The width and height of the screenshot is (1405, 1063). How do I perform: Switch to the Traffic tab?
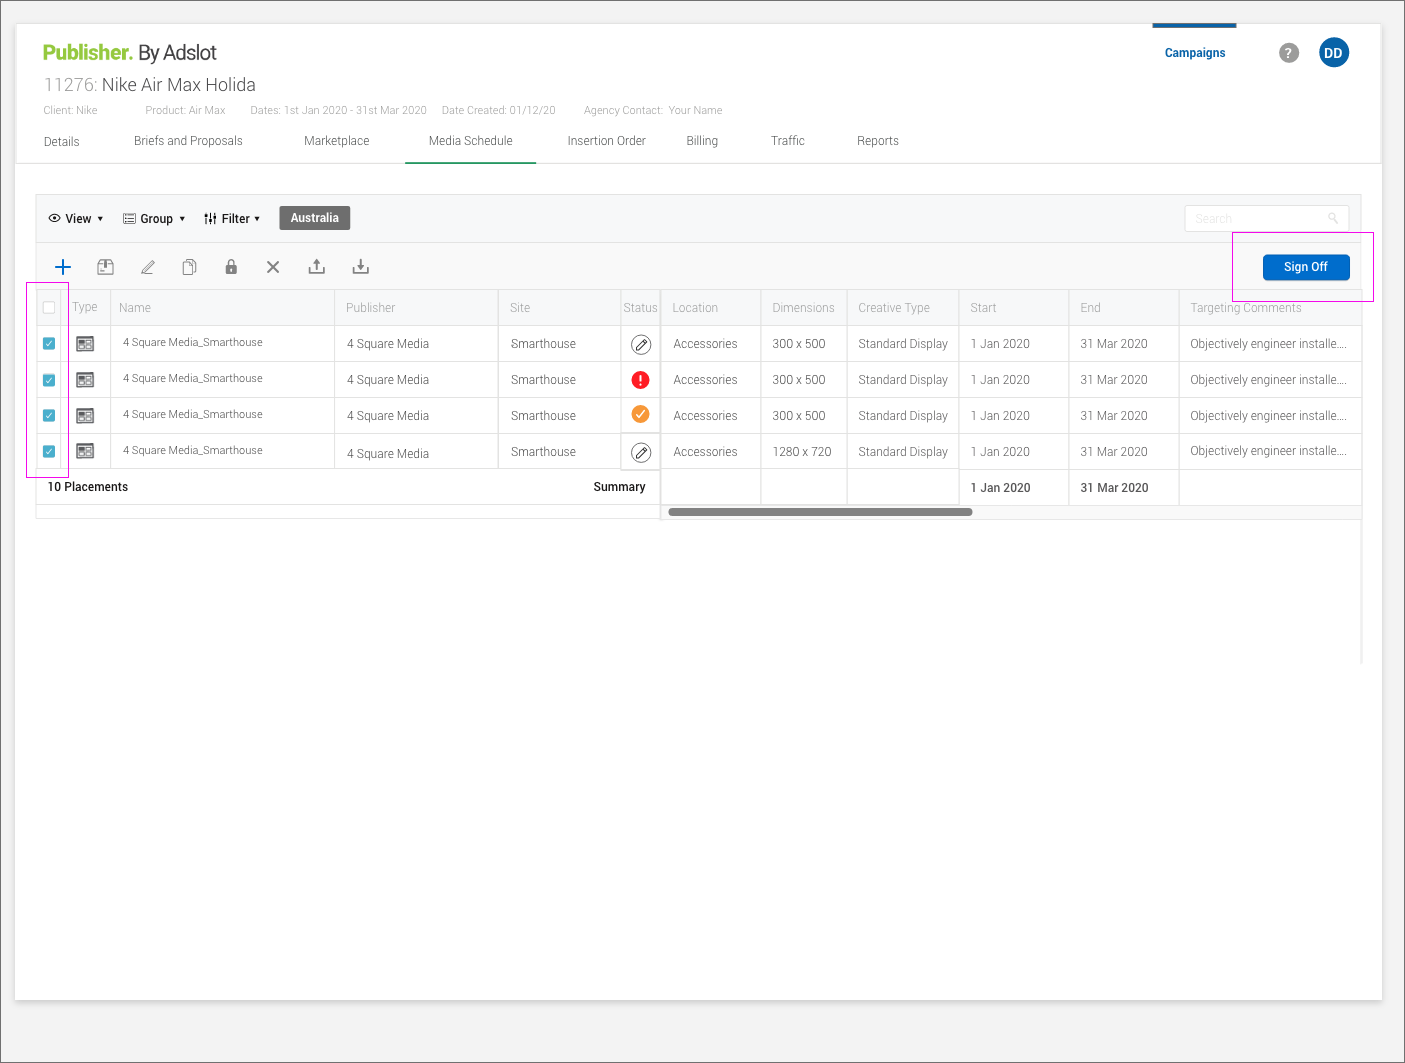click(788, 141)
